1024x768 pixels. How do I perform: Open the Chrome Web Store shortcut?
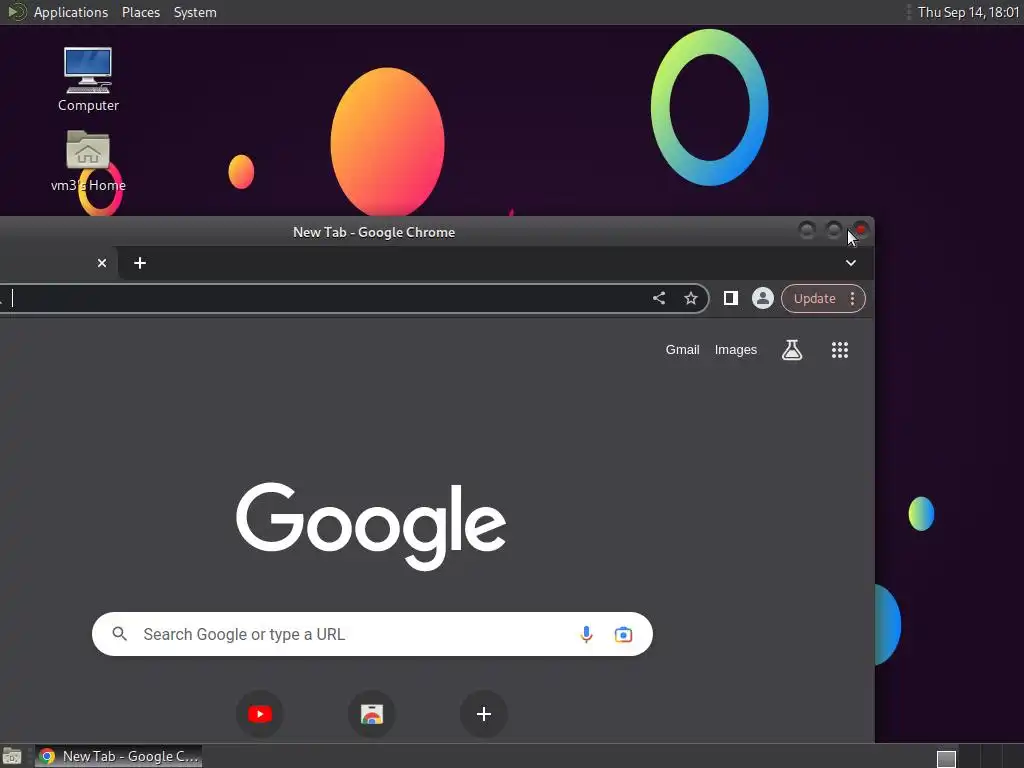coord(372,714)
